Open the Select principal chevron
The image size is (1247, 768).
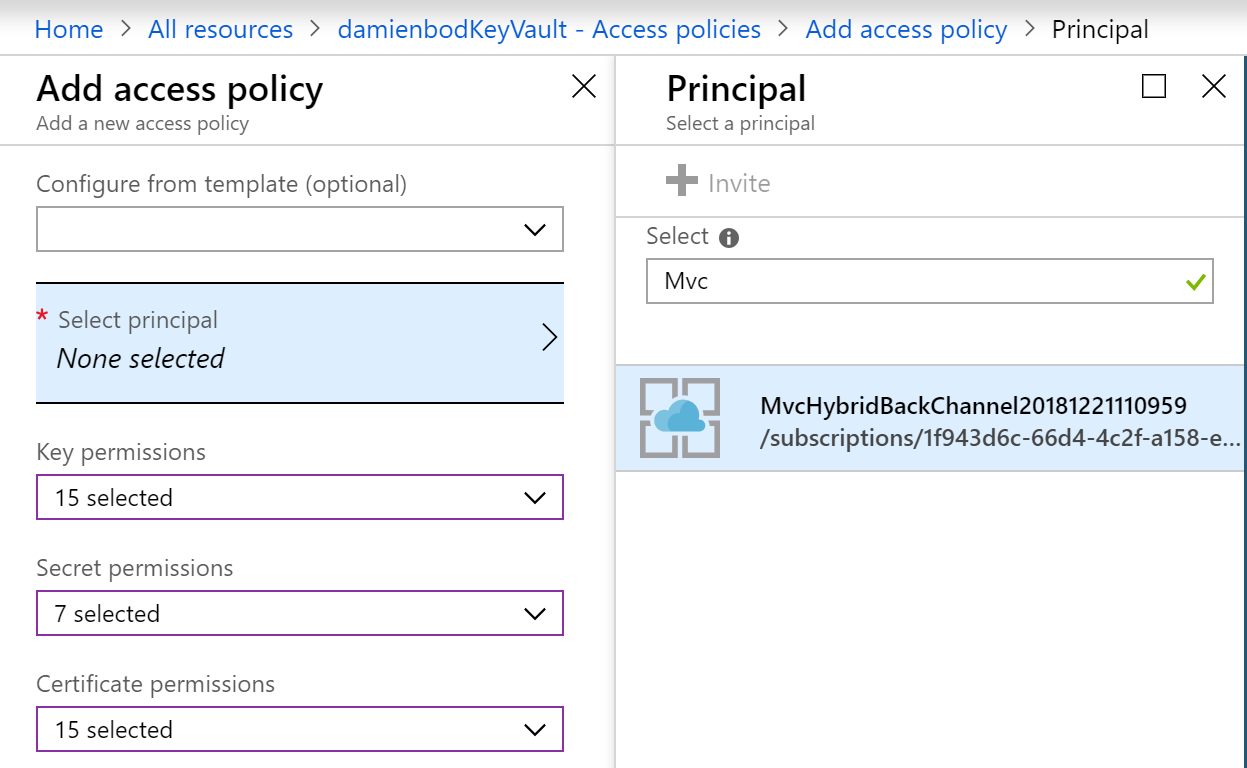coord(549,338)
